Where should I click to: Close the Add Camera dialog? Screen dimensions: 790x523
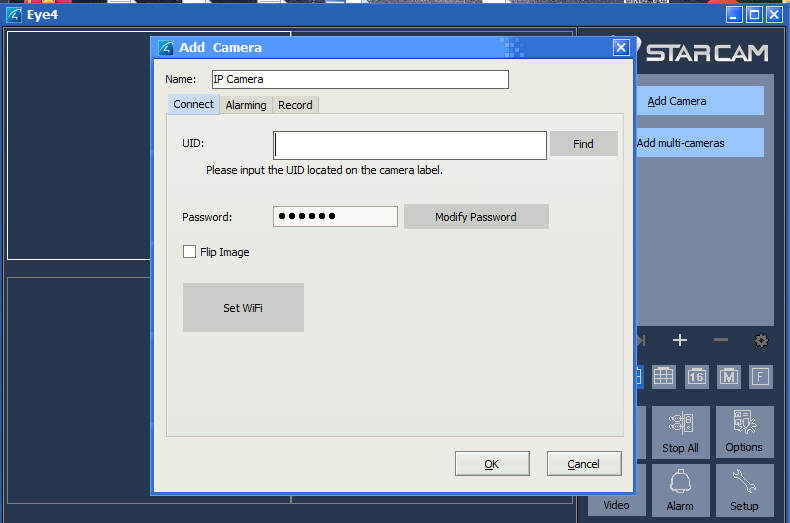pyautogui.click(x=621, y=47)
